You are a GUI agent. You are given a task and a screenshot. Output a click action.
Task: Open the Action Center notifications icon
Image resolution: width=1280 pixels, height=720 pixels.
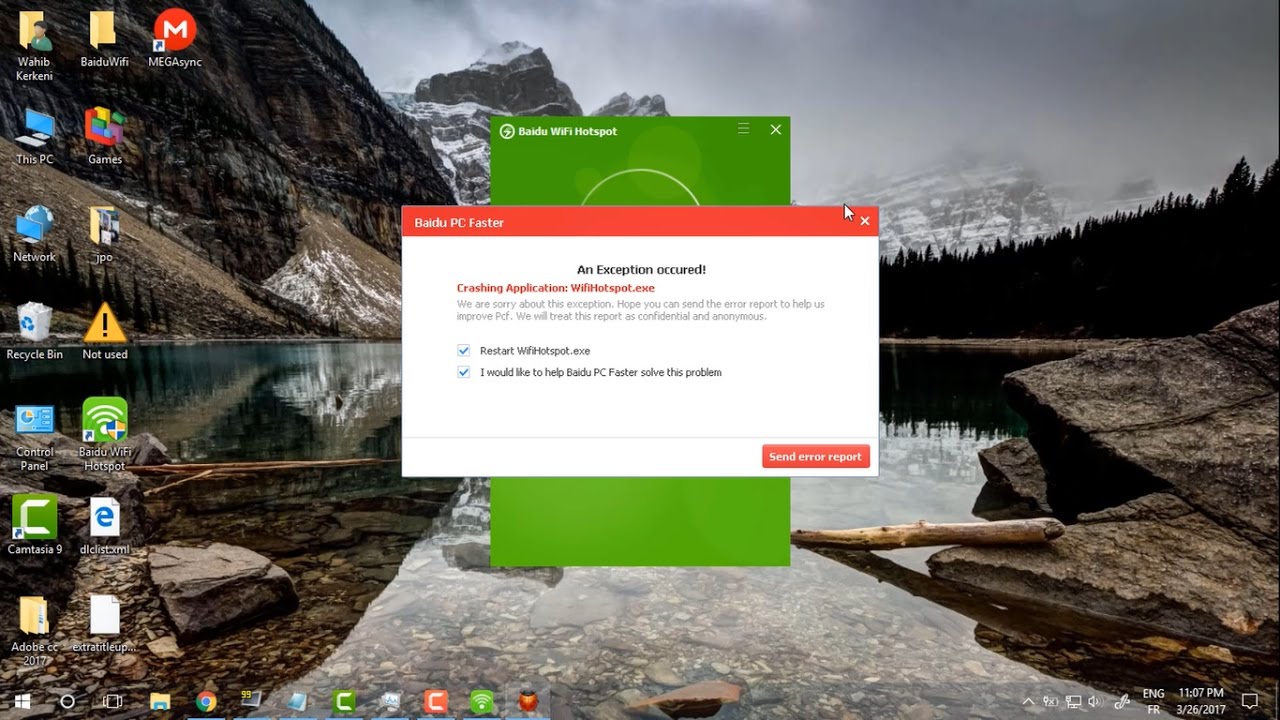pyautogui.click(x=1249, y=701)
